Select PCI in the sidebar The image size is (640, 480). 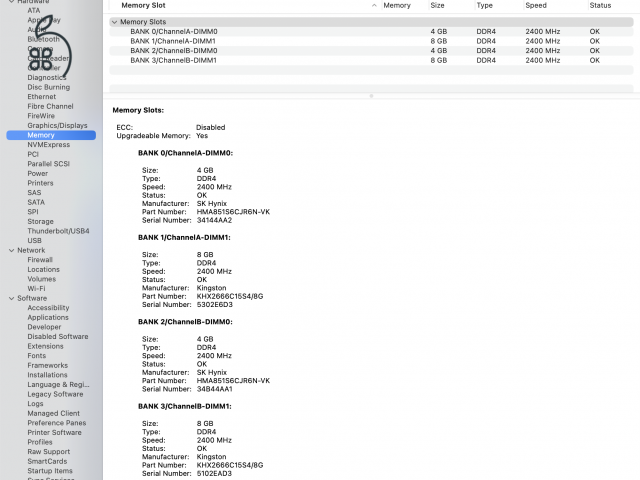click(x=33, y=154)
